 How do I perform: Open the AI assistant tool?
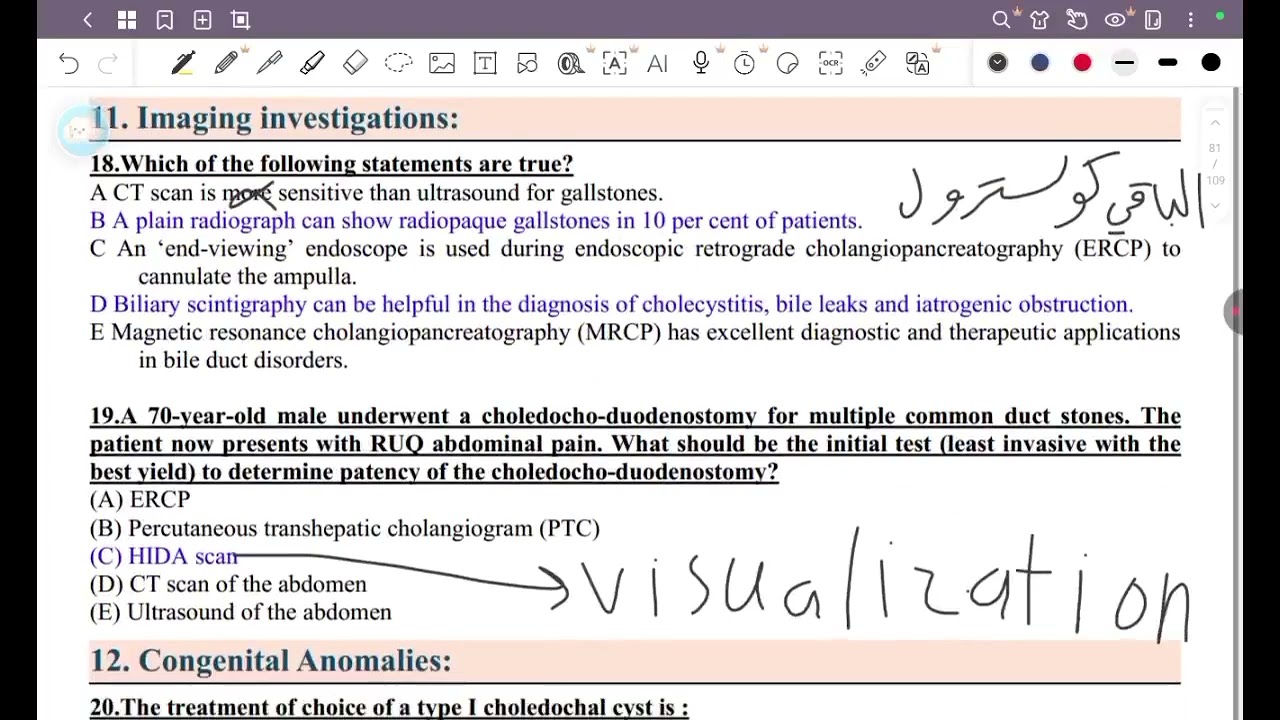[657, 64]
